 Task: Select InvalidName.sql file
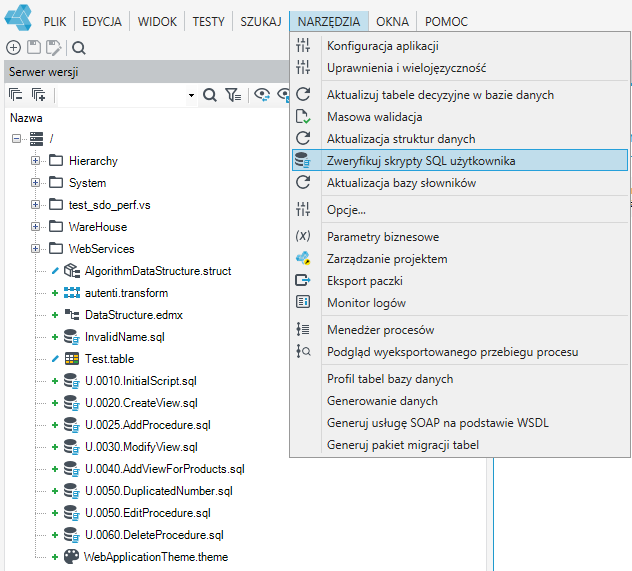[x=125, y=337]
